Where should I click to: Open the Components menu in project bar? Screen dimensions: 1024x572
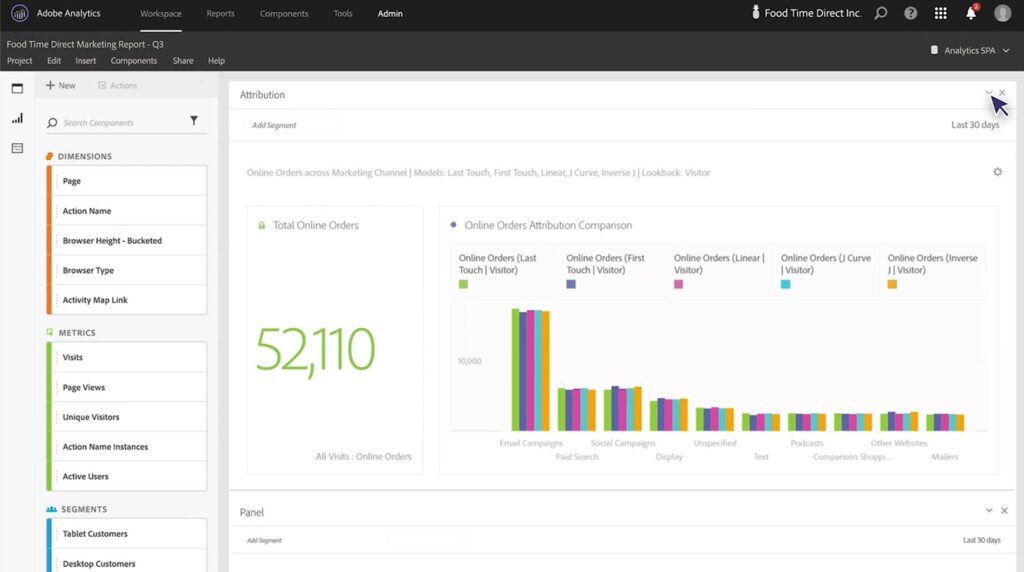(134, 61)
